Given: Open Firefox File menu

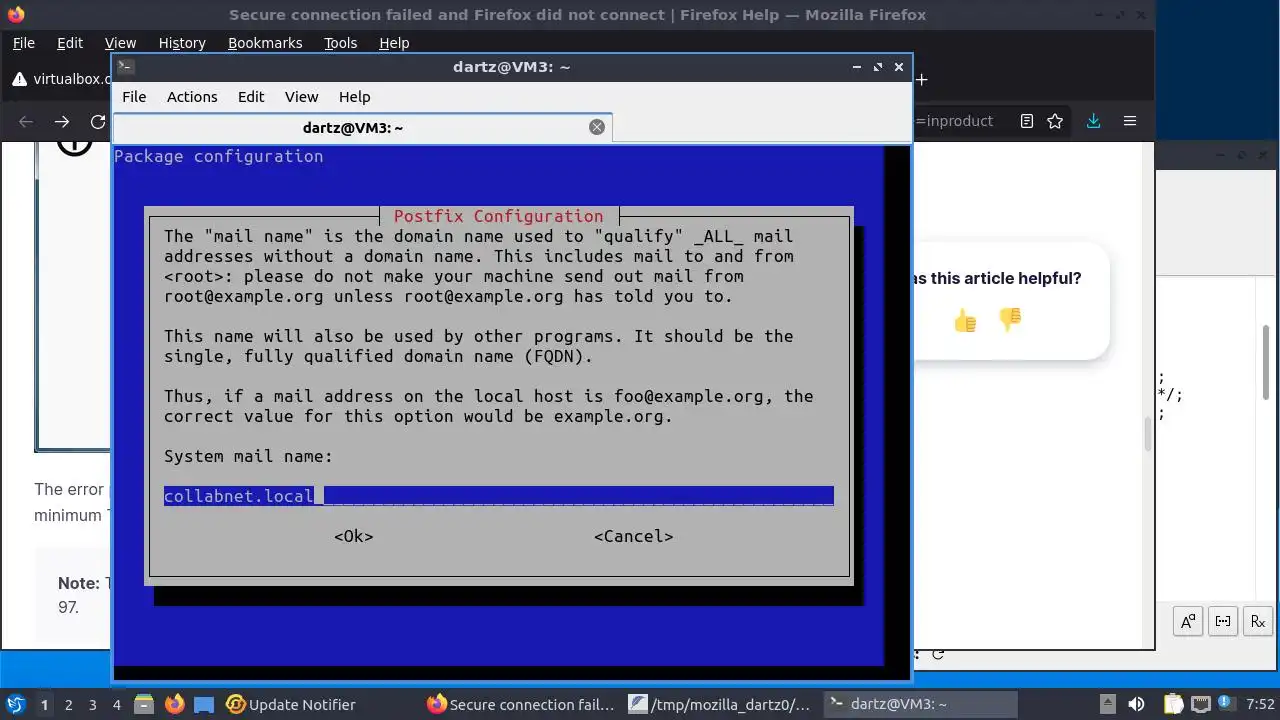Looking at the screenshot, I should (23, 43).
